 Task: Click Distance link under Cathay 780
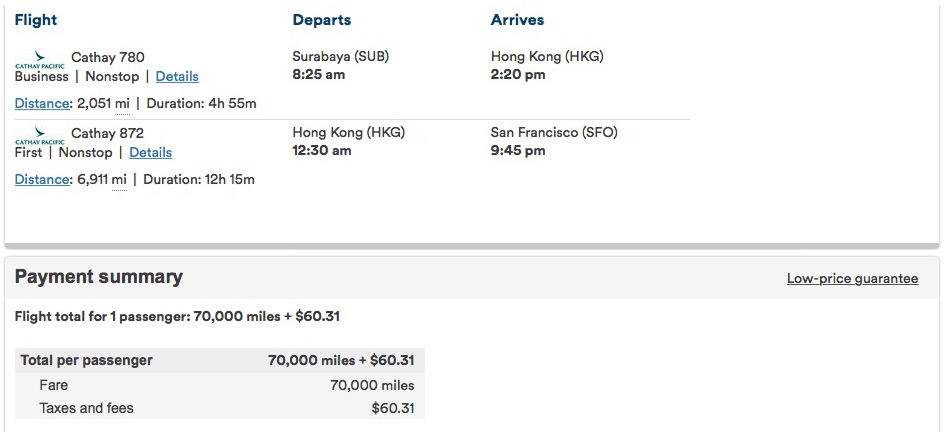(x=42, y=104)
